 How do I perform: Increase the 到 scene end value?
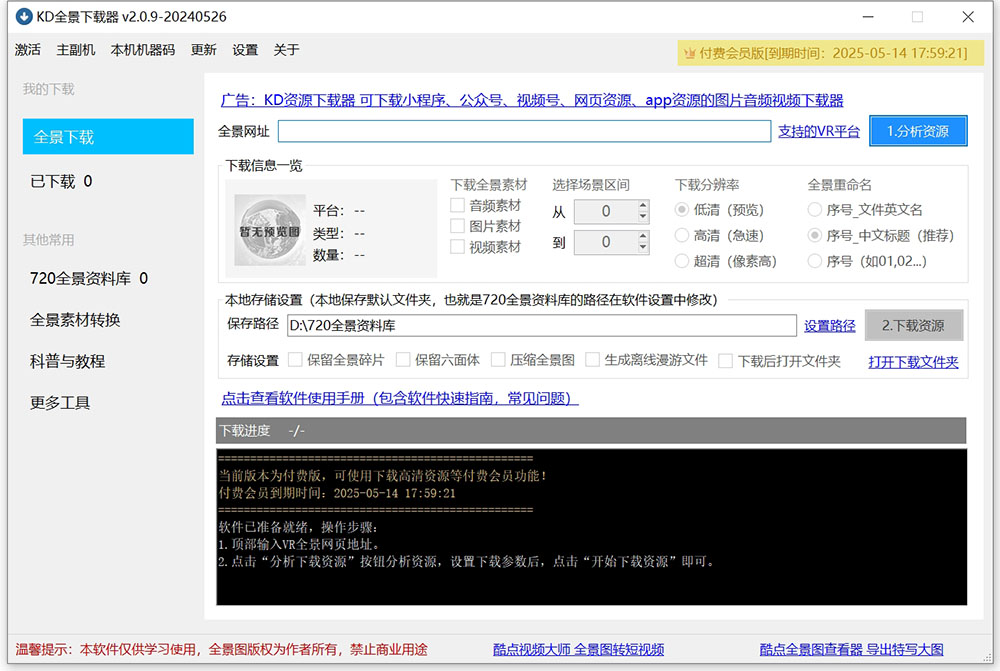[x=642, y=236]
